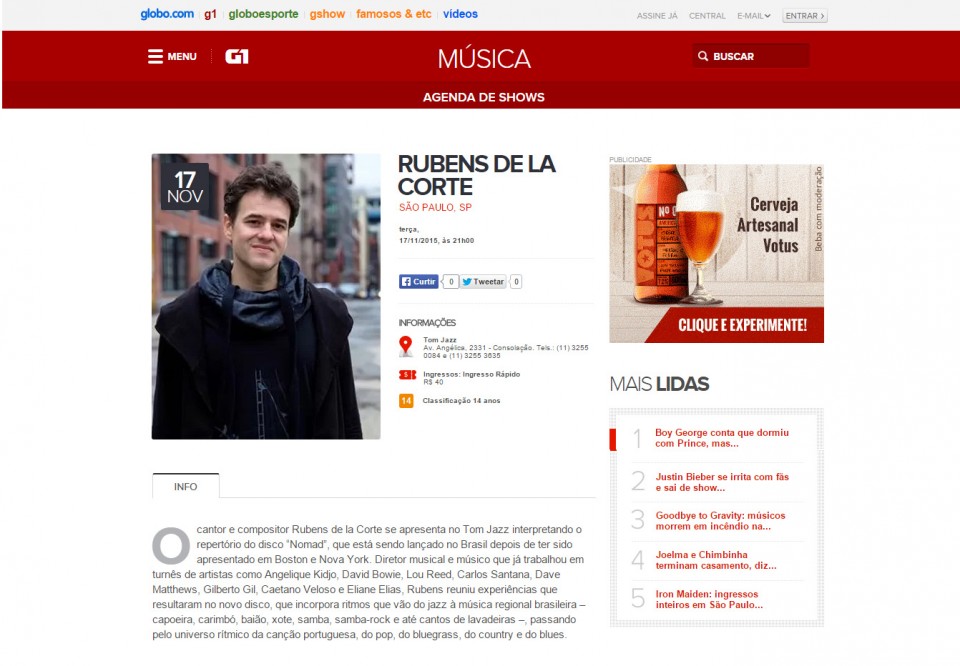Expand the E-MAIL dropdown
This screenshot has height=666, width=960.
tap(754, 16)
